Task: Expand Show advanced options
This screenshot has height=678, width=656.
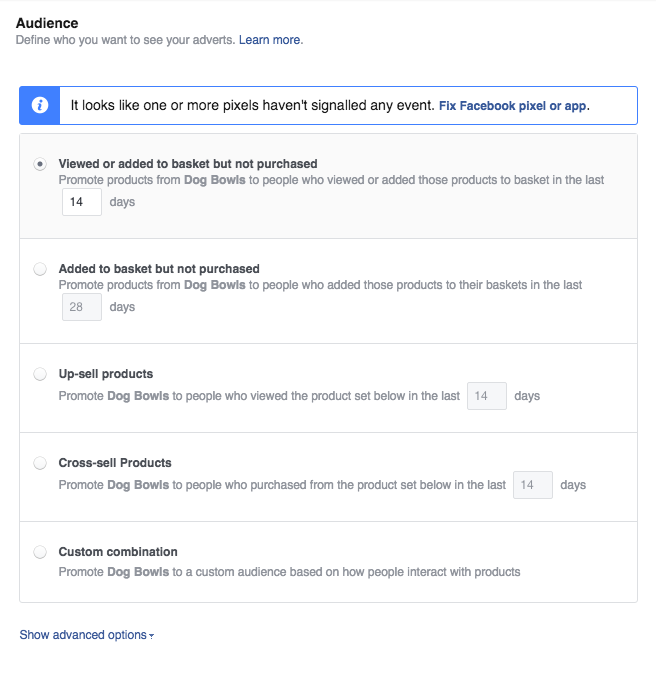Action: pos(86,635)
